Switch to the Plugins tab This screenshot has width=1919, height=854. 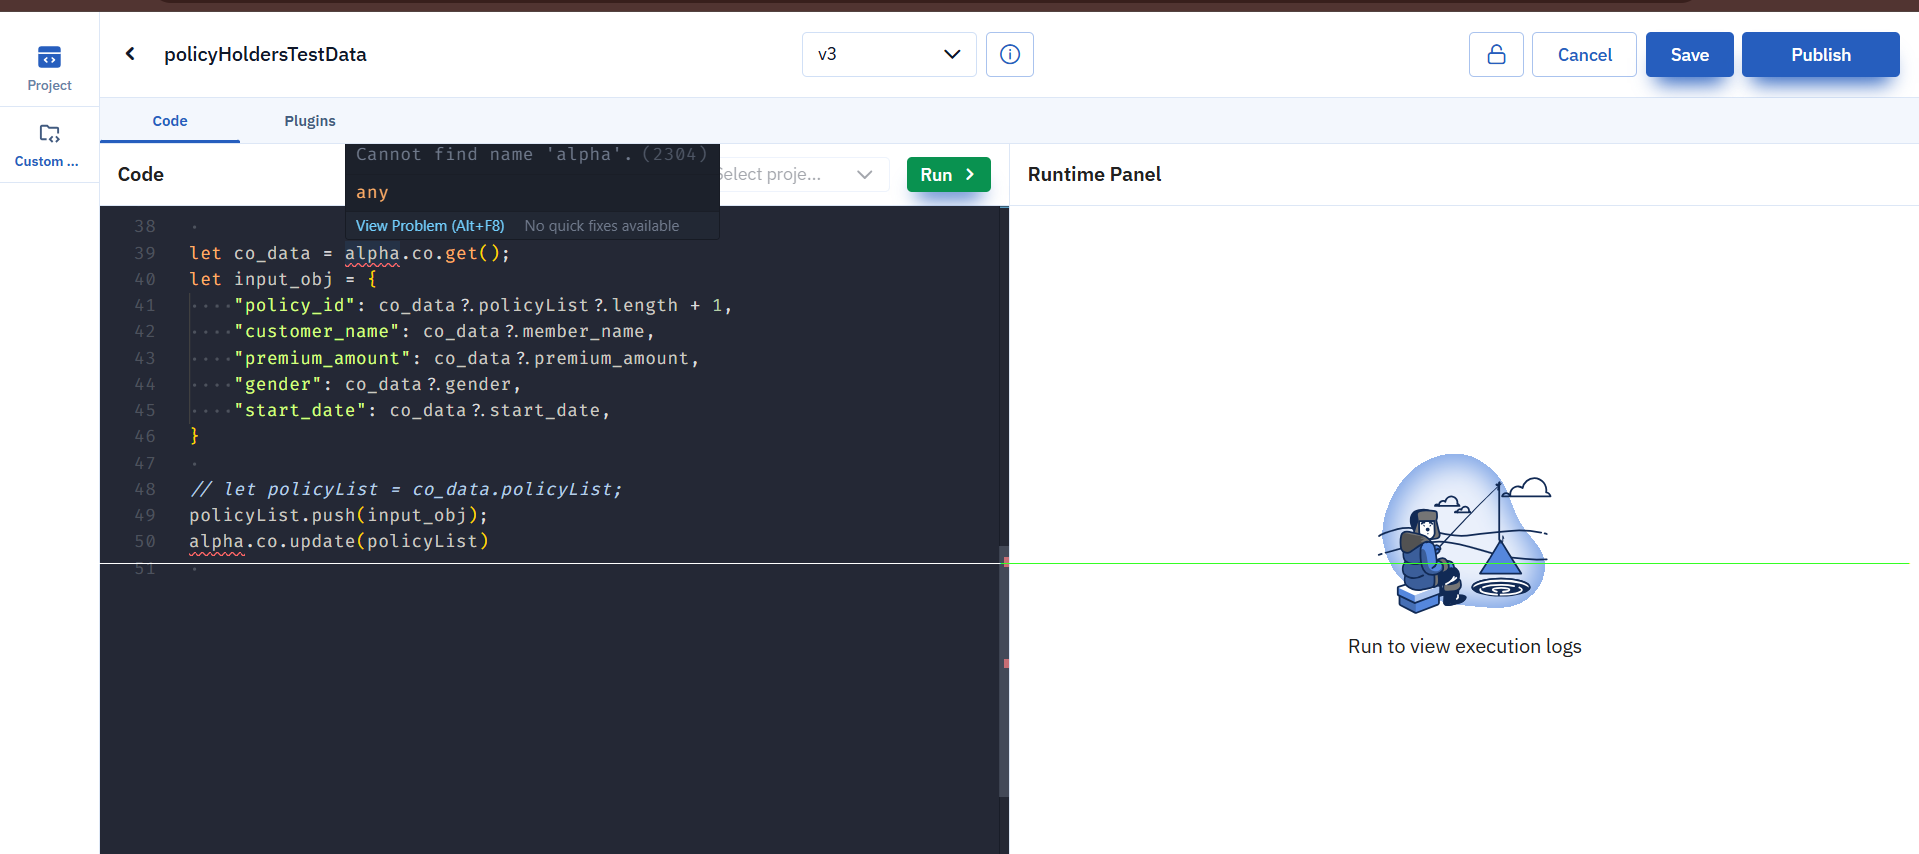(x=310, y=121)
